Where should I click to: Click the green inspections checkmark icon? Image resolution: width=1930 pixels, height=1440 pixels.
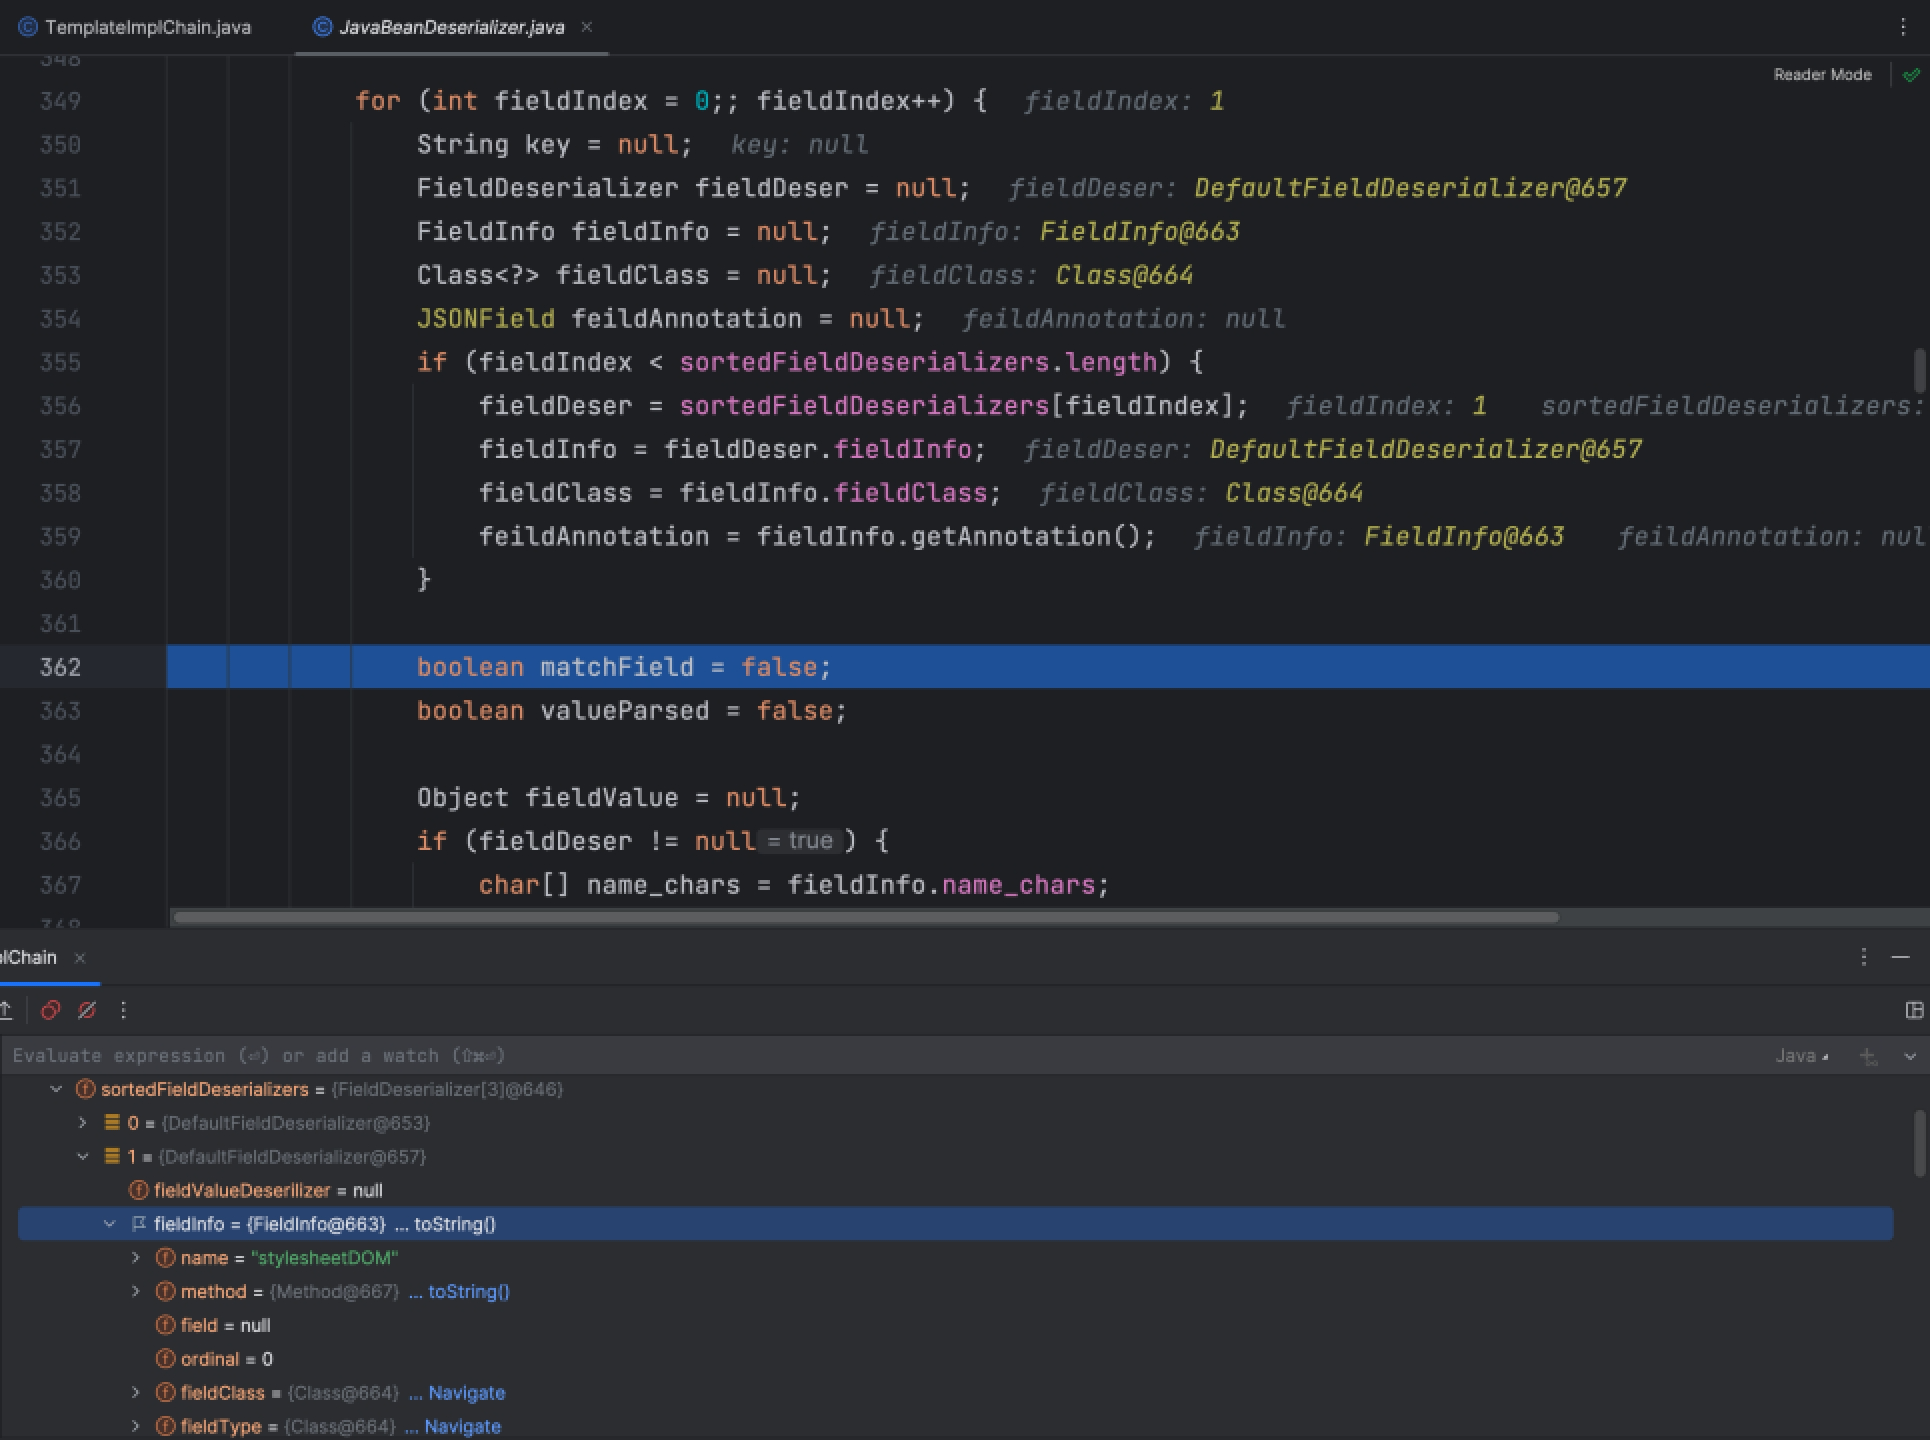tap(1911, 75)
